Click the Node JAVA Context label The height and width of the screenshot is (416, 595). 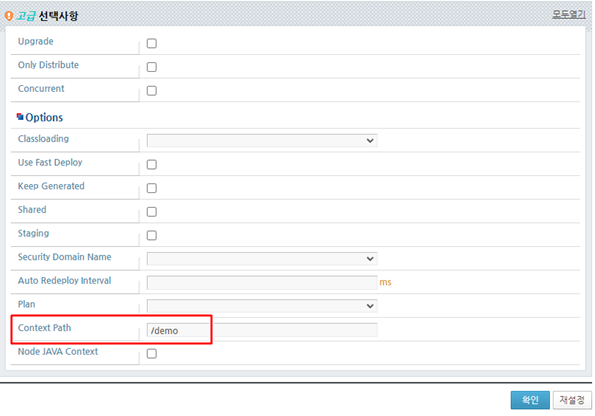click(x=58, y=351)
